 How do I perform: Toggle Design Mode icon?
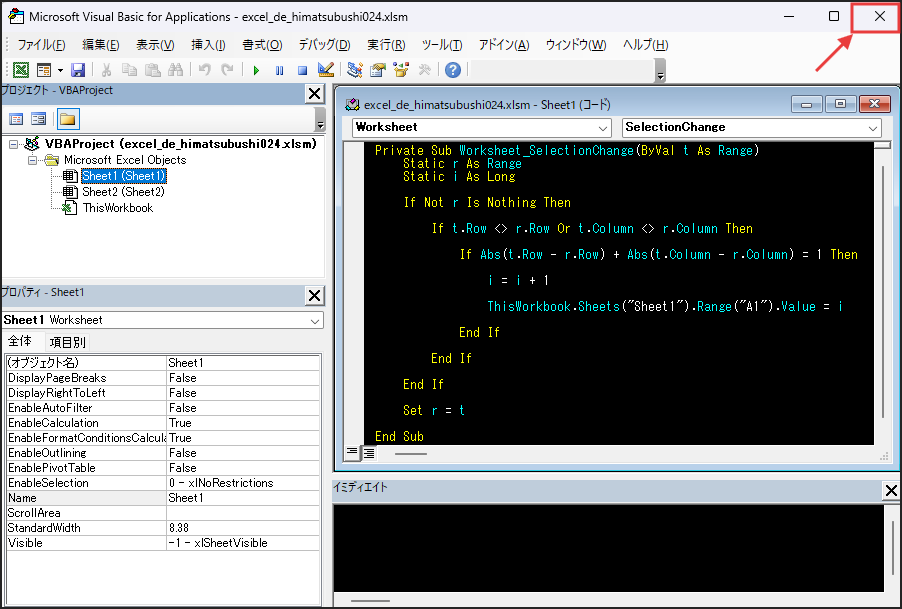click(326, 70)
